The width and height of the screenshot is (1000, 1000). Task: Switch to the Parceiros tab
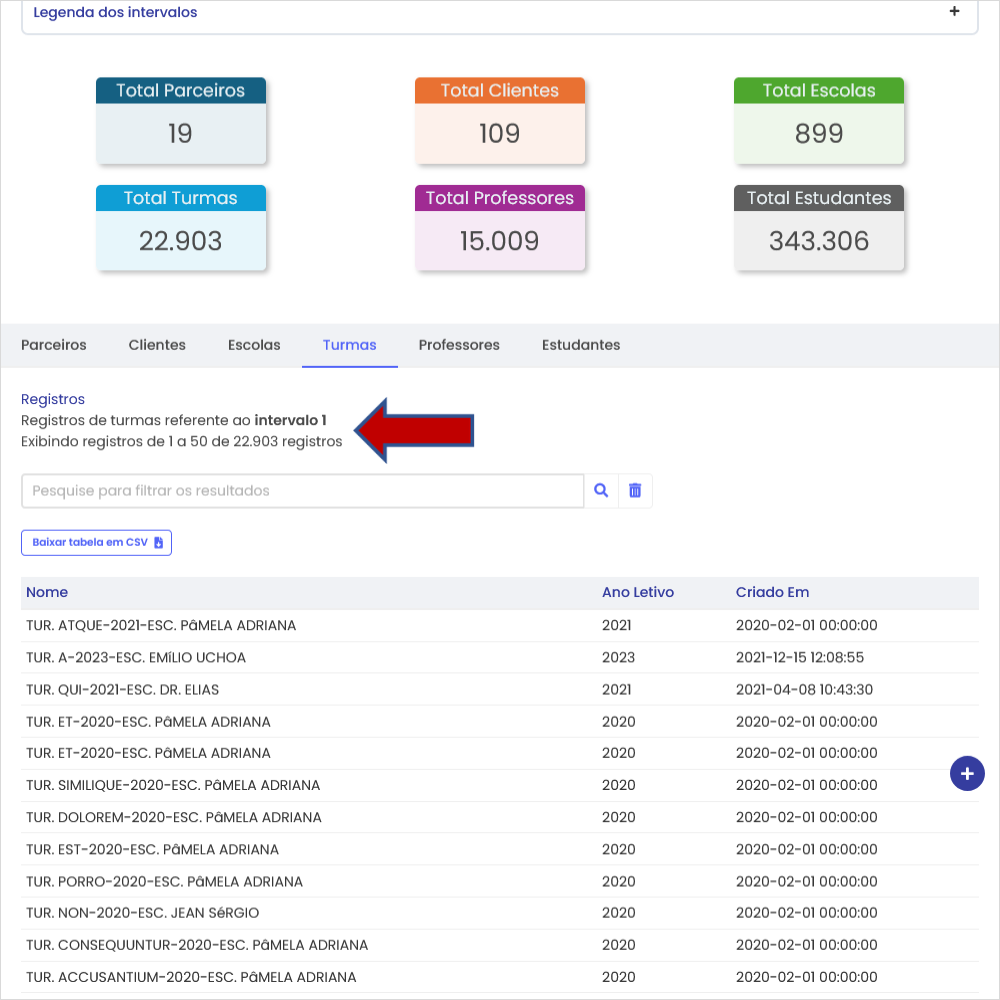(x=54, y=345)
